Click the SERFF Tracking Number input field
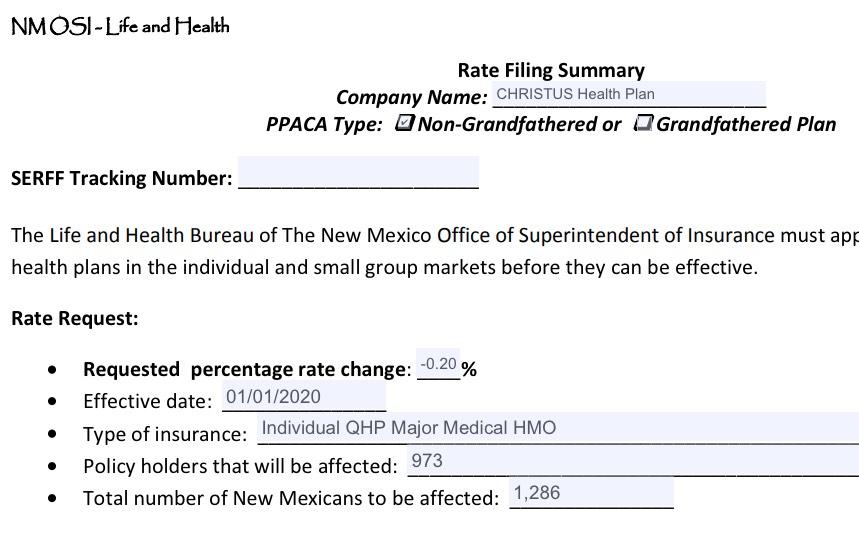Screen dimensions: 859x534 [358, 172]
